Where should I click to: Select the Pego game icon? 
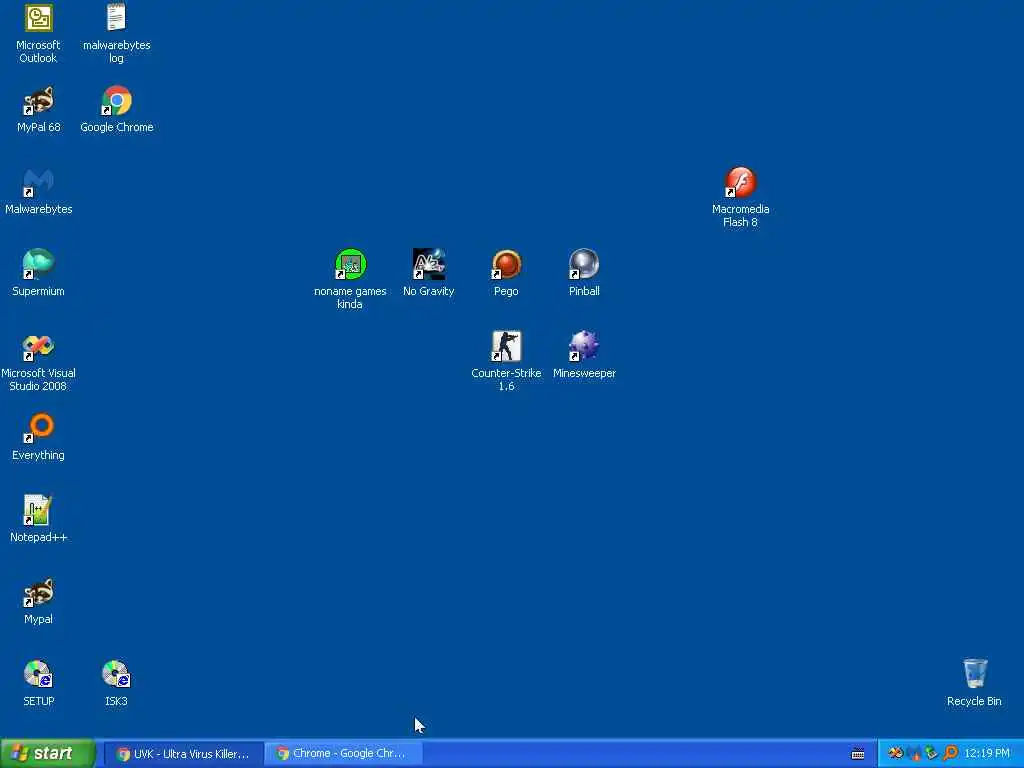(x=506, y=274)
